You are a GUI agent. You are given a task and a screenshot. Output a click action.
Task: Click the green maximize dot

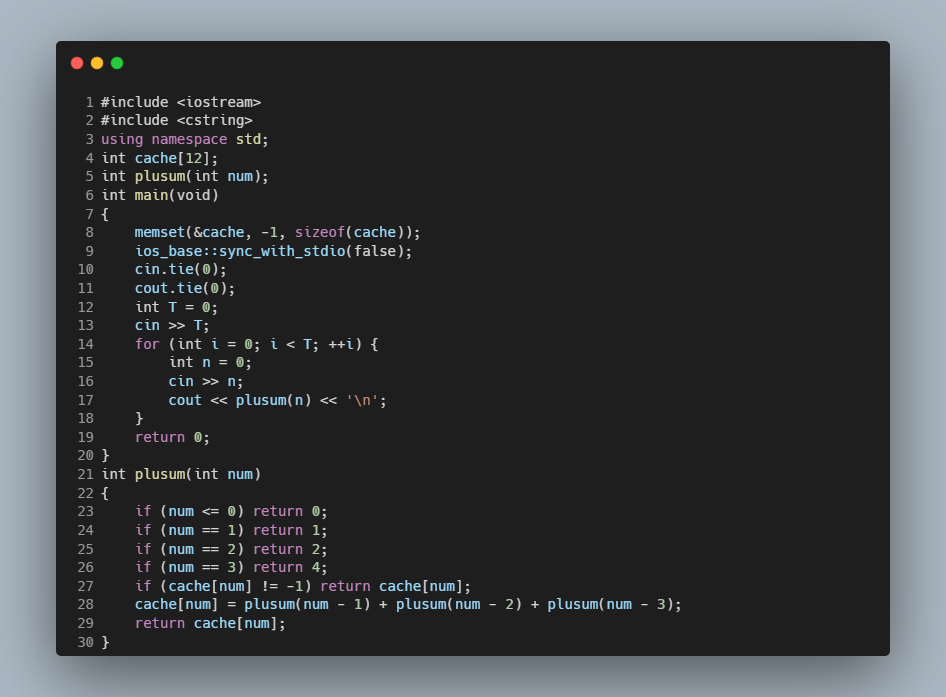(x=117, y=63)
